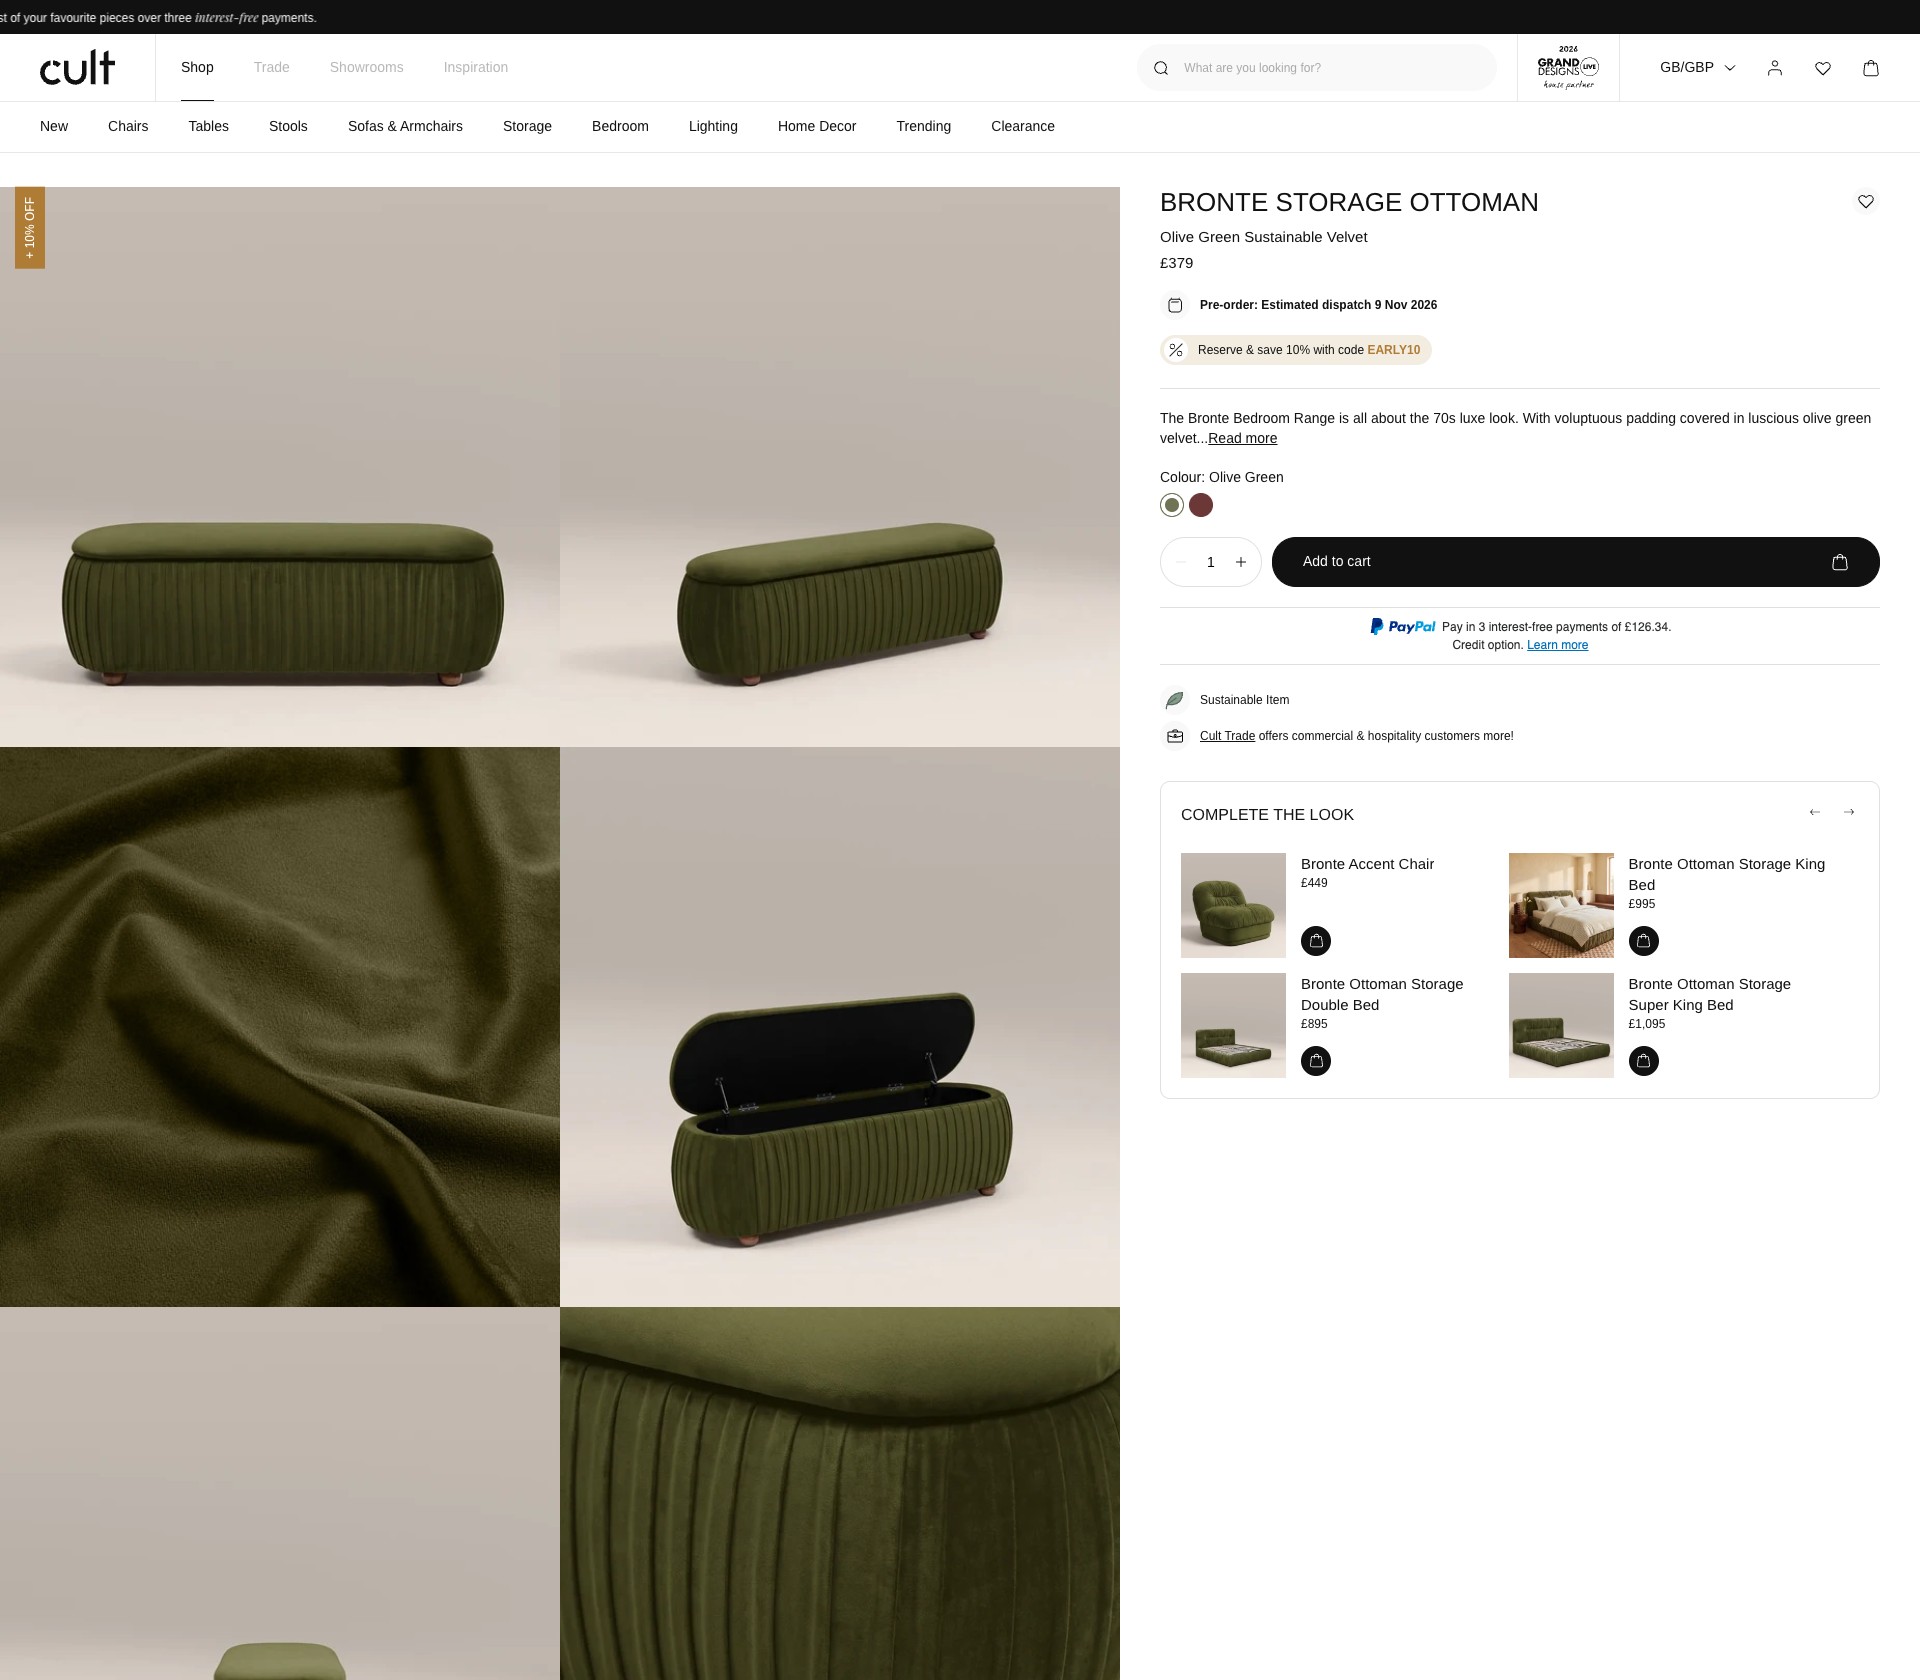
Task: Click the percent discount icon
Action: click(1176, 350)
